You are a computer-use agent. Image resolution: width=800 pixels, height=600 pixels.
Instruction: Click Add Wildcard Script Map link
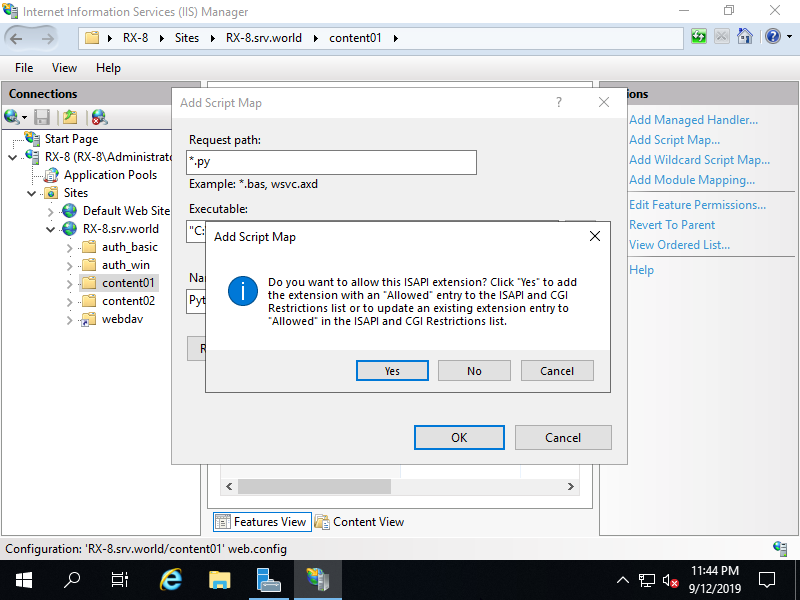699,160
